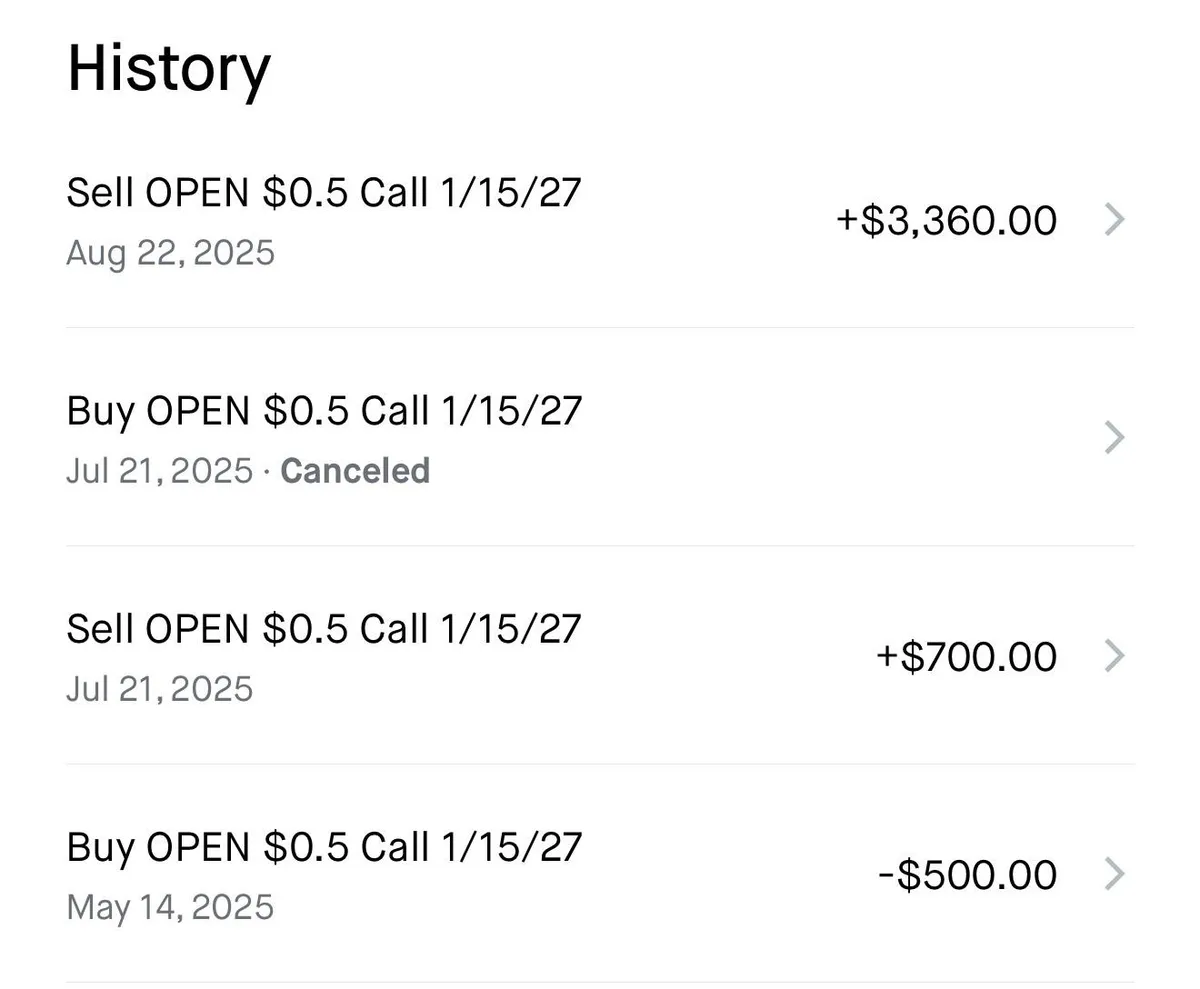Click the Canceled status label
The width and height of the screenshot is (1200, 989).
[x=356, y=470]
